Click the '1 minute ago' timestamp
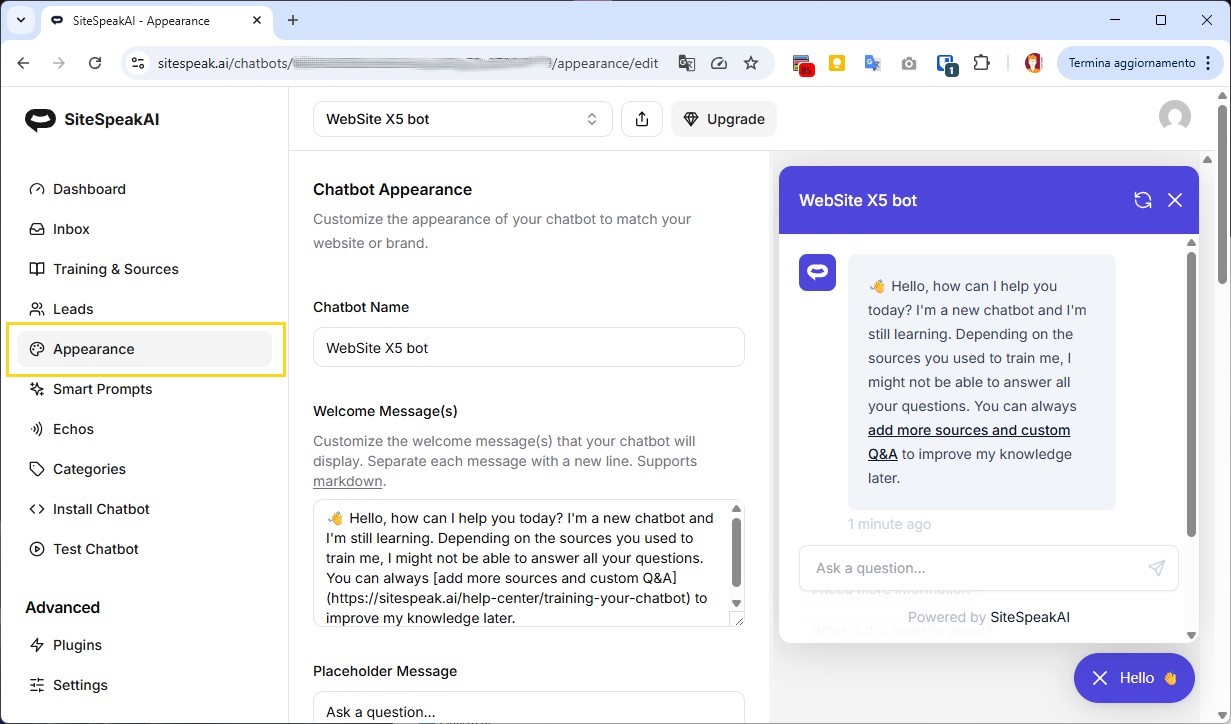This screenshot has width=1231, height=724. coord(889,524)
